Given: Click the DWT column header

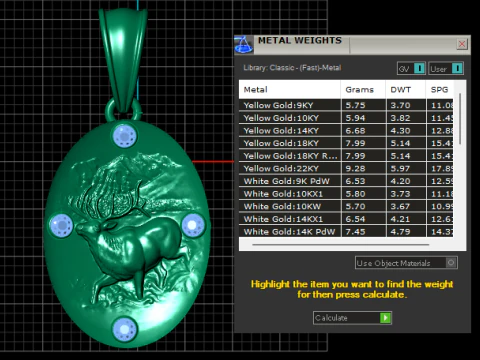Looking at the screenshot, I should [406, 90].
